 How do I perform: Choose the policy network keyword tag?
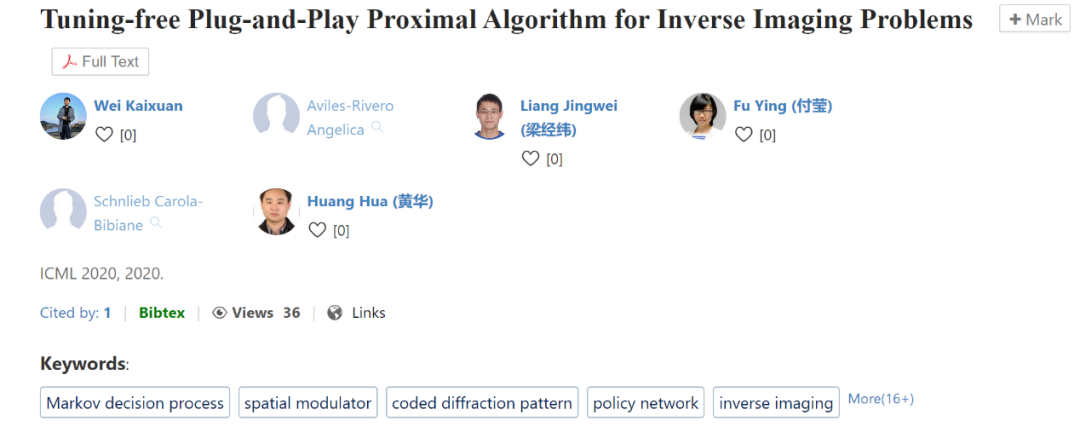click(645, 403)
